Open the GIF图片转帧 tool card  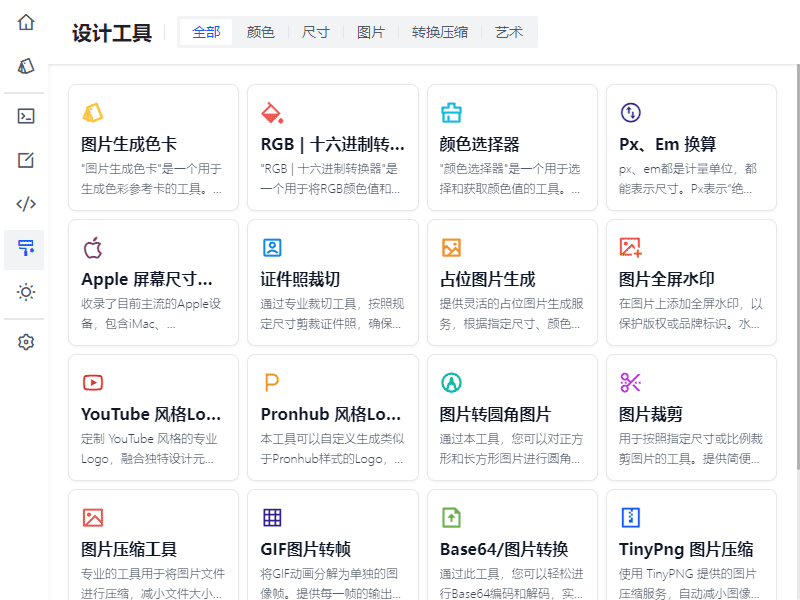tap(332, 548)
